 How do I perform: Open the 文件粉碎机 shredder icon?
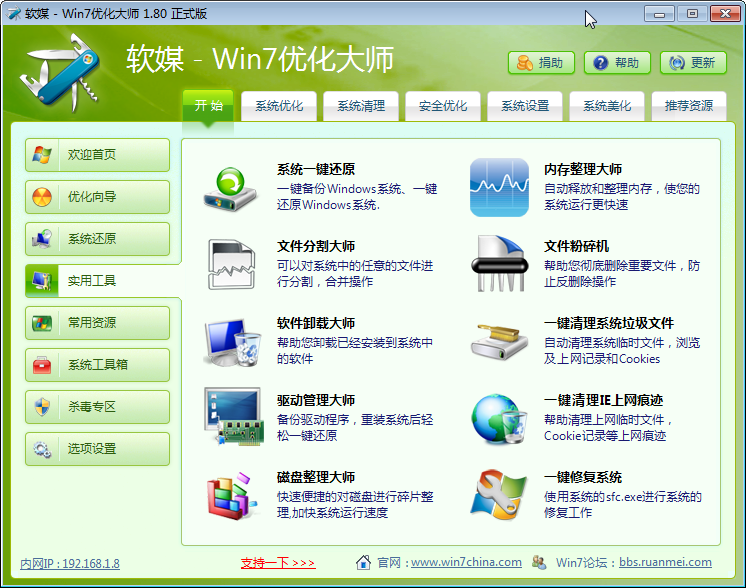(x=500, y=263)
